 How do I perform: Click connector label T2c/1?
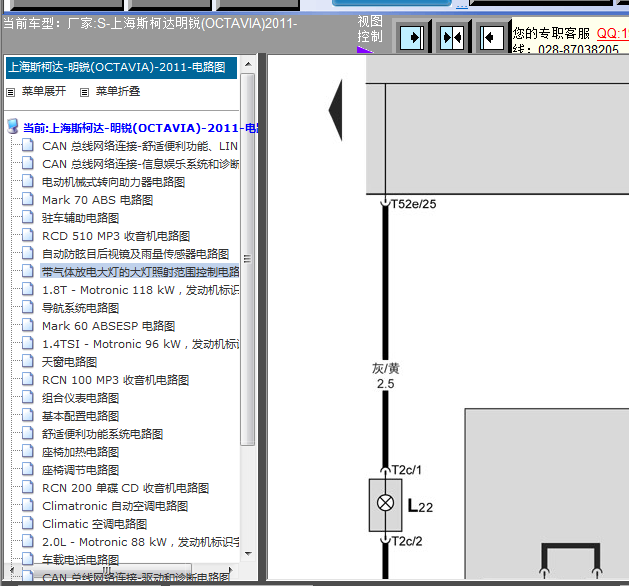[406, 470]
